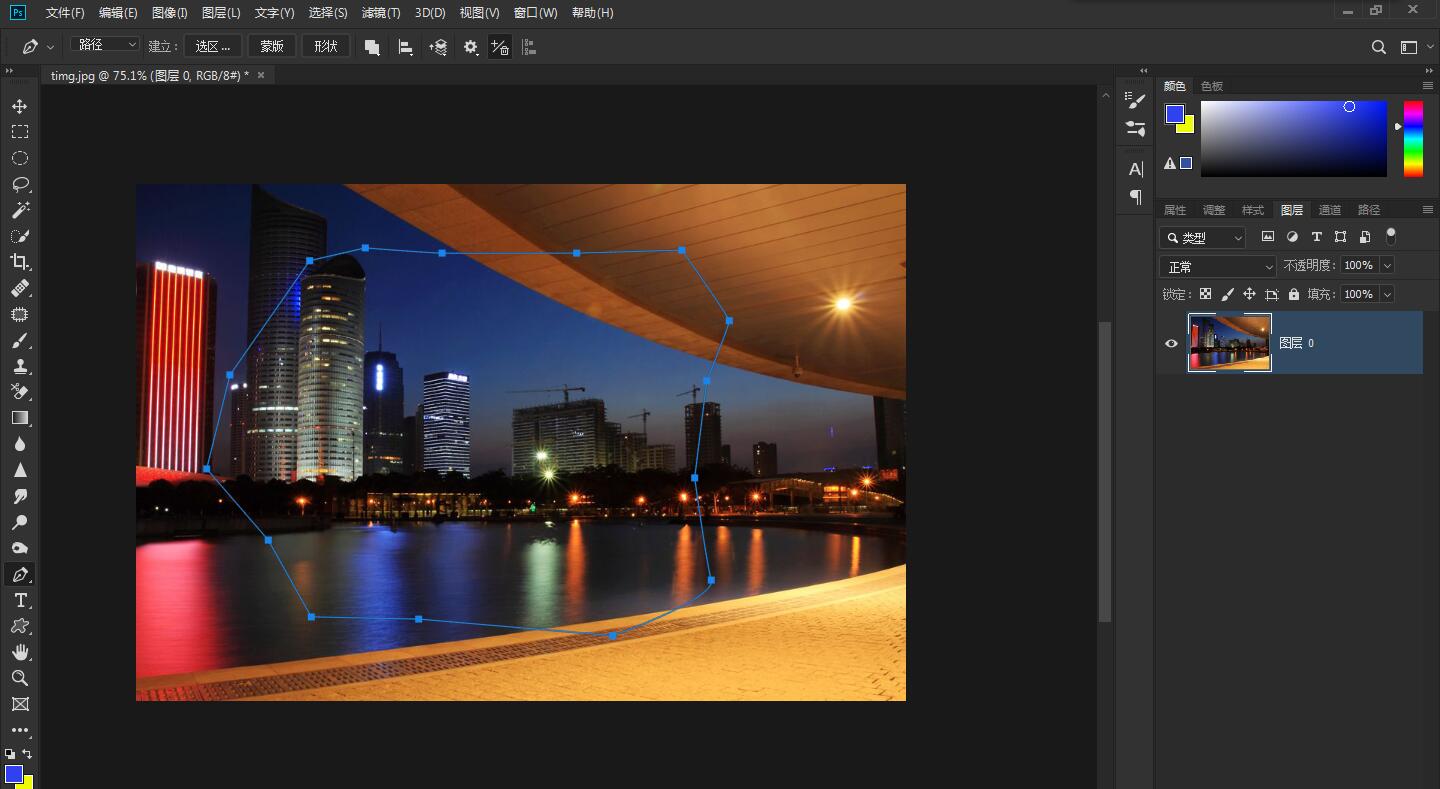Select the Lasso tool
The width and height of the screenshot is (1440, 789).
19,184
